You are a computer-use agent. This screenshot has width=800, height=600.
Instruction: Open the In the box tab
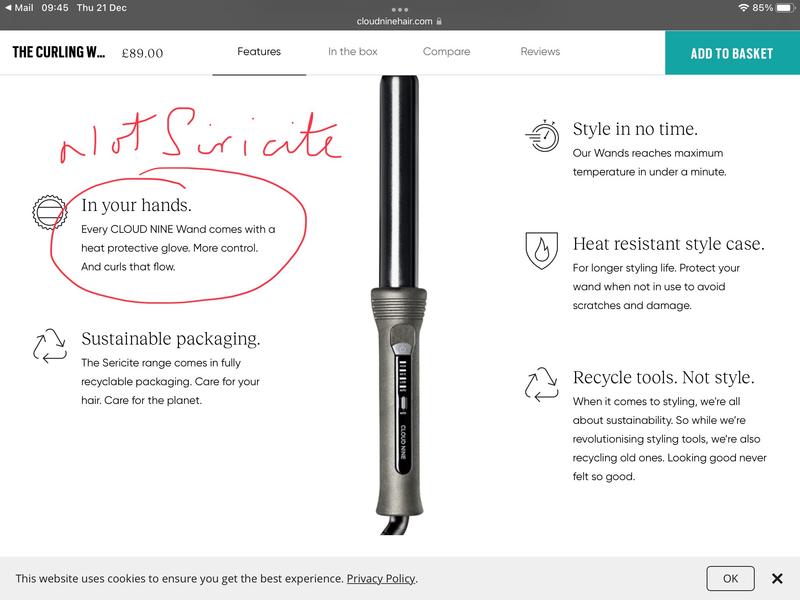[352, 52]
